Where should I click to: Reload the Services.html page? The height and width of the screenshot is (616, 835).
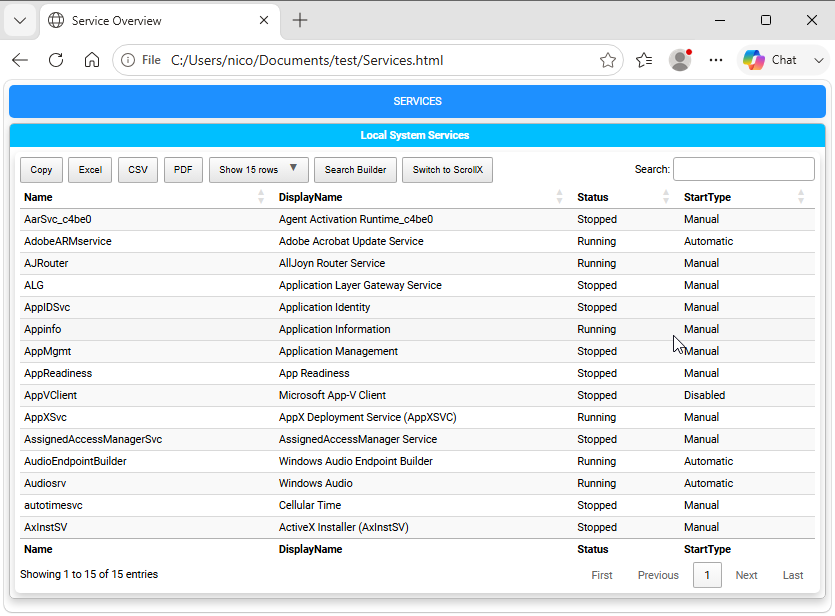[56, 60]
